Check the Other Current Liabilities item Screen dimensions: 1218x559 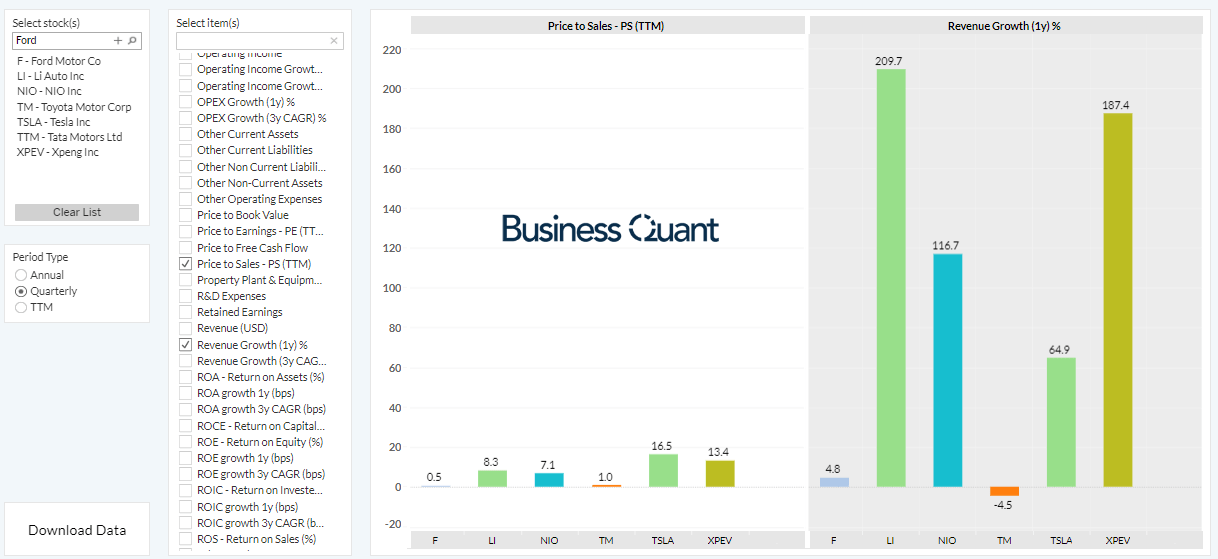click(x=185, y=150)
